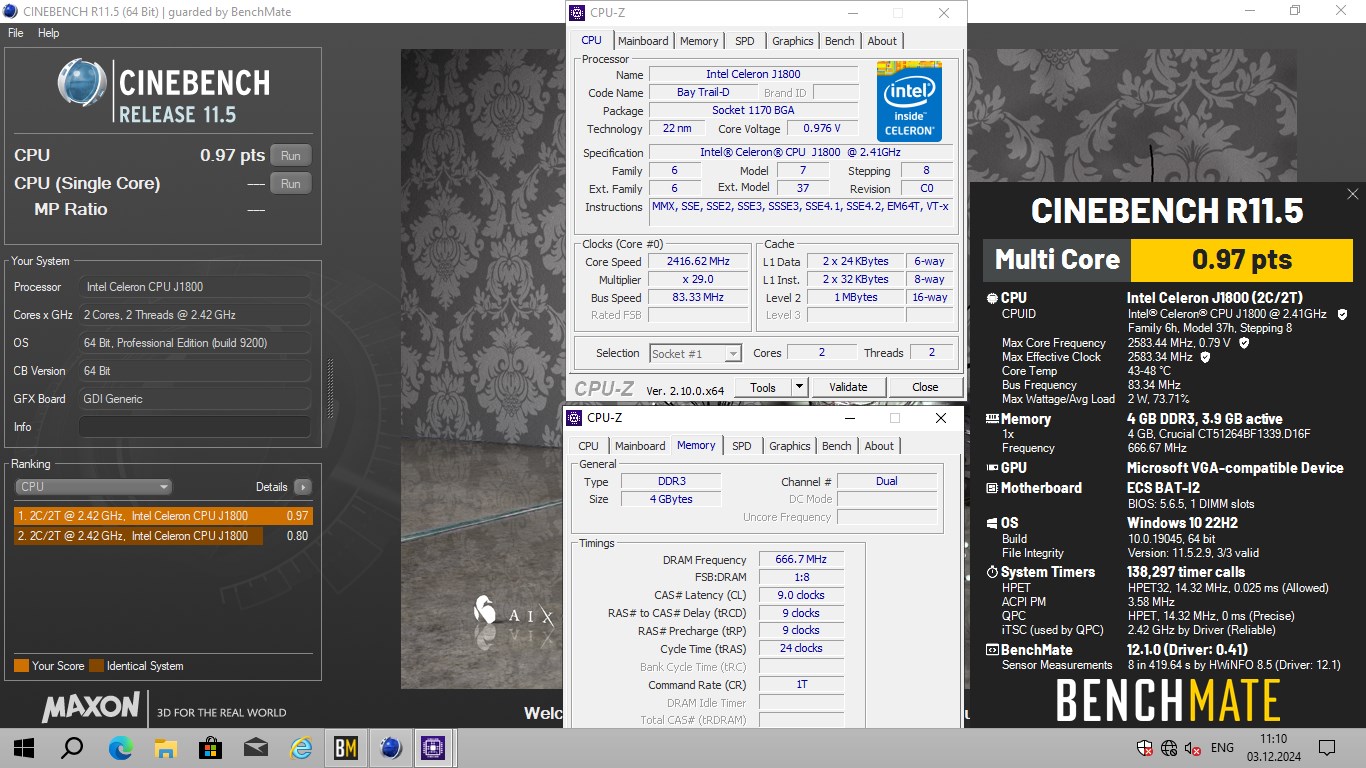Click Cinebench sphere logo in left panel
The height and width of the screenshot is (768, 1366).
coord(82,83)
